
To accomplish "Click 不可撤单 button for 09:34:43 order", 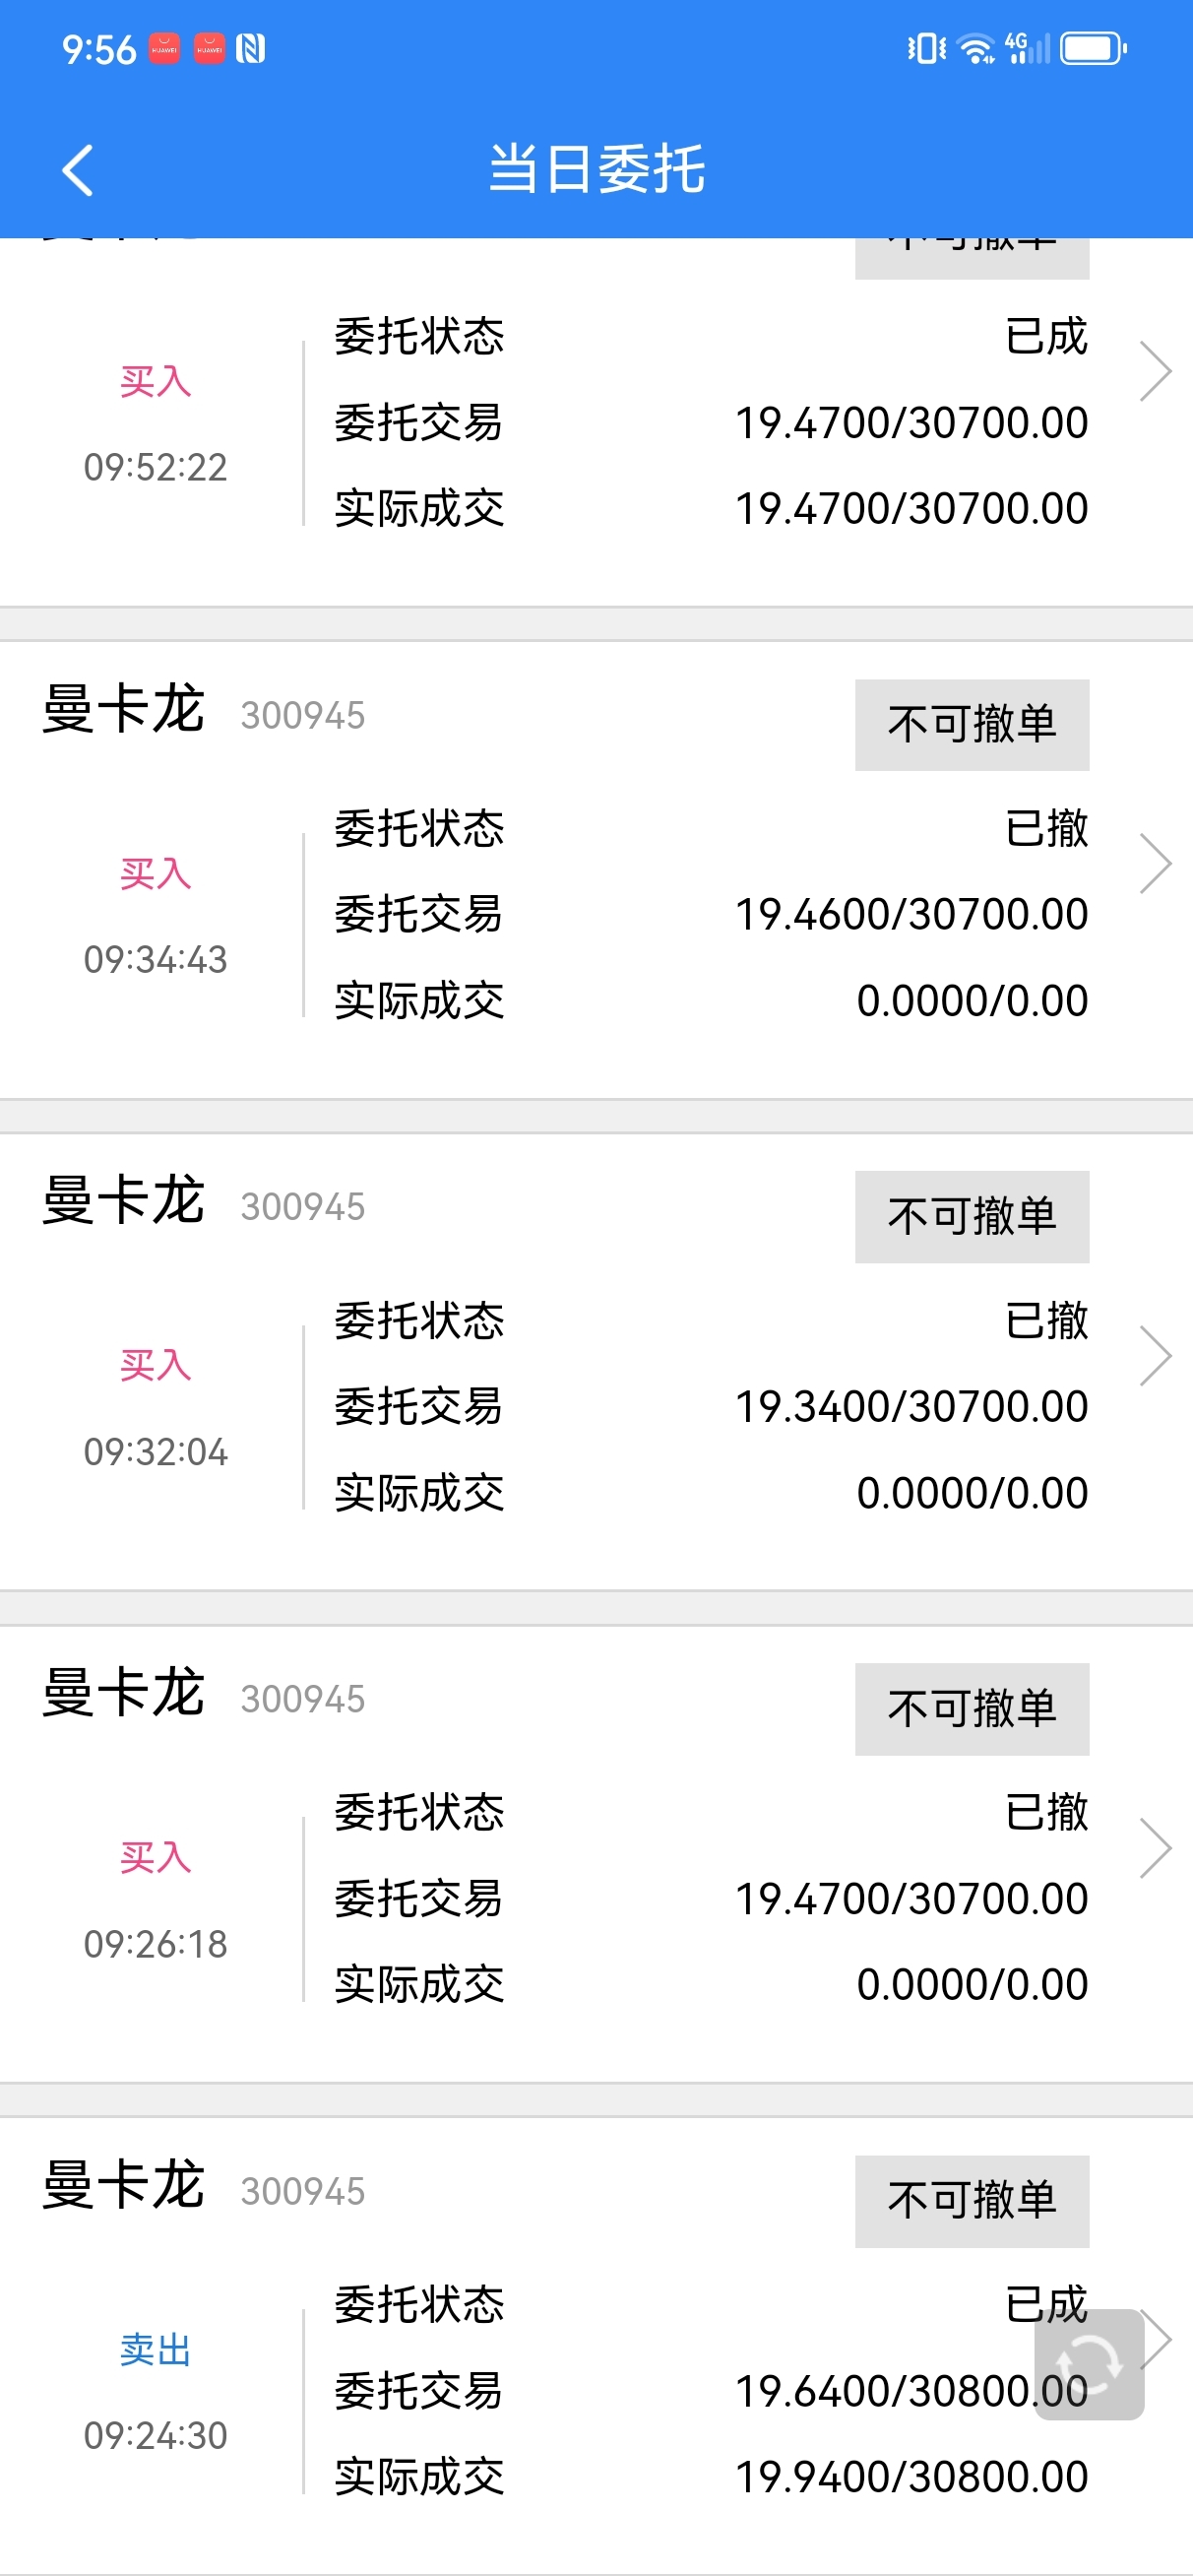I will [972, 724].
